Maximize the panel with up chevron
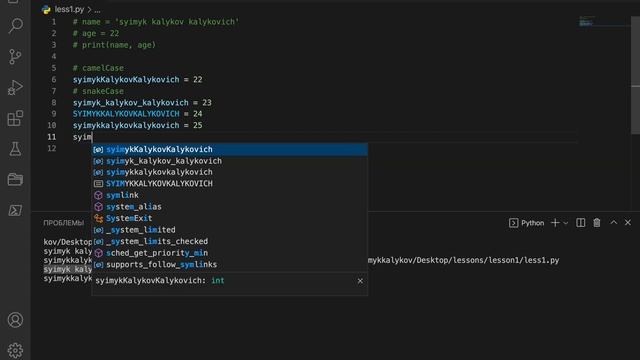 coord(613,222)
